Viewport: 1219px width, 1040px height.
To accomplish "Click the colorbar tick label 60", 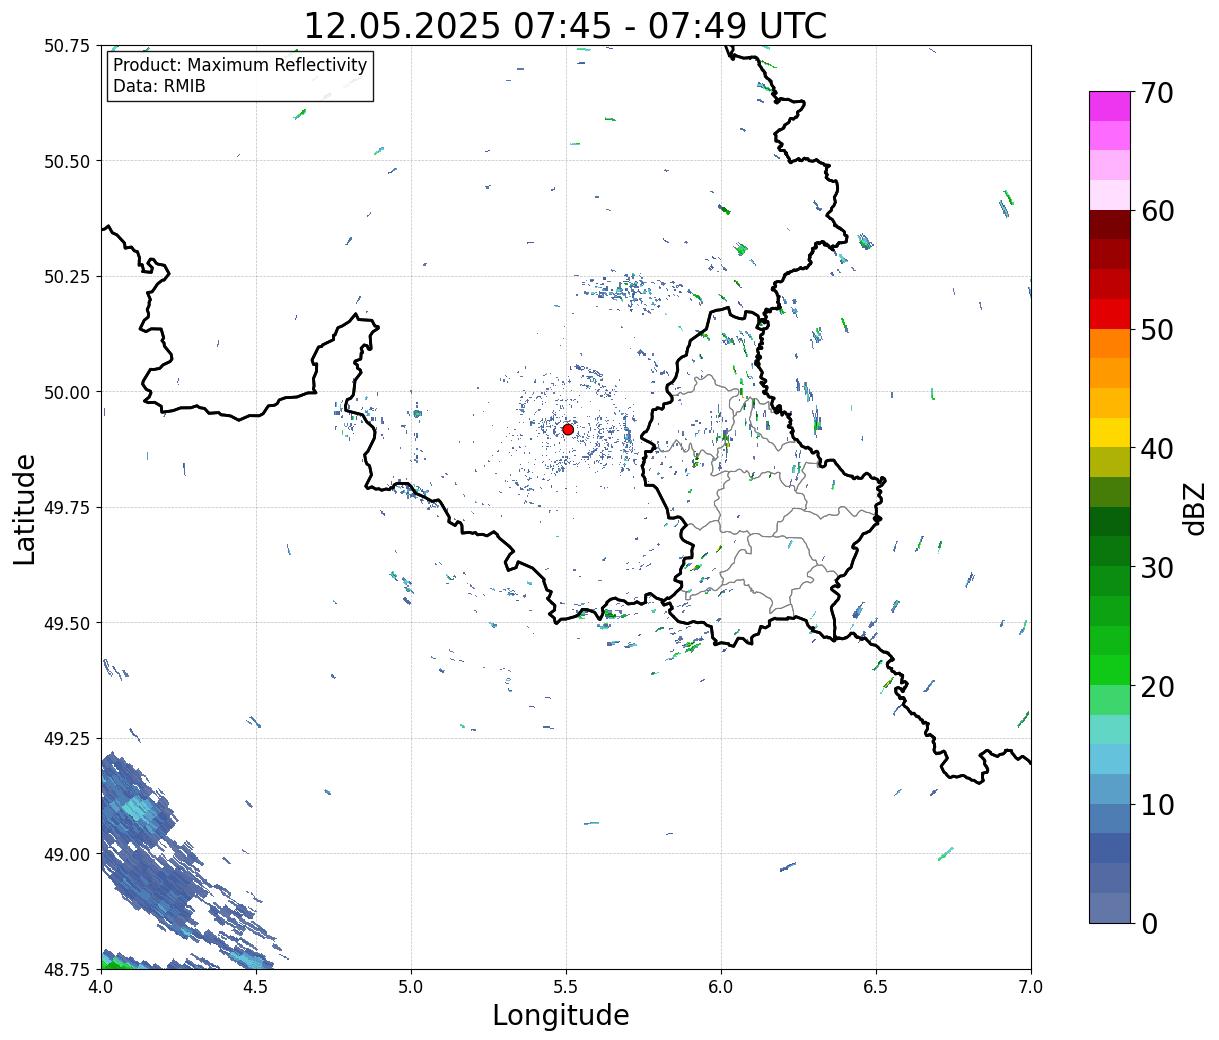I will [x=1158, y=211].
